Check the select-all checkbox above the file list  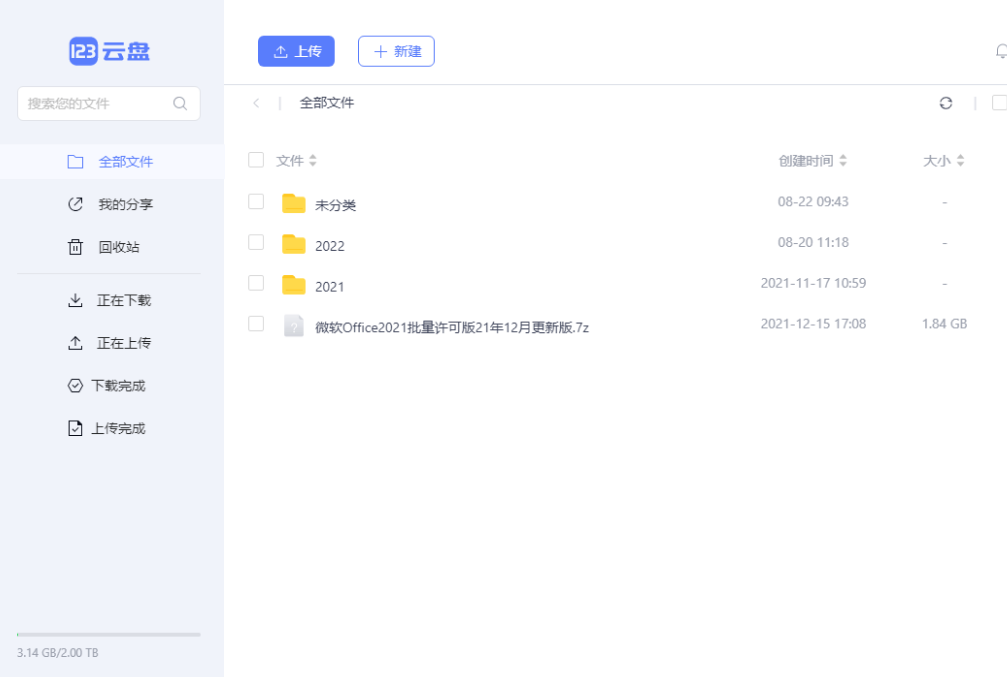pos(256,160)
